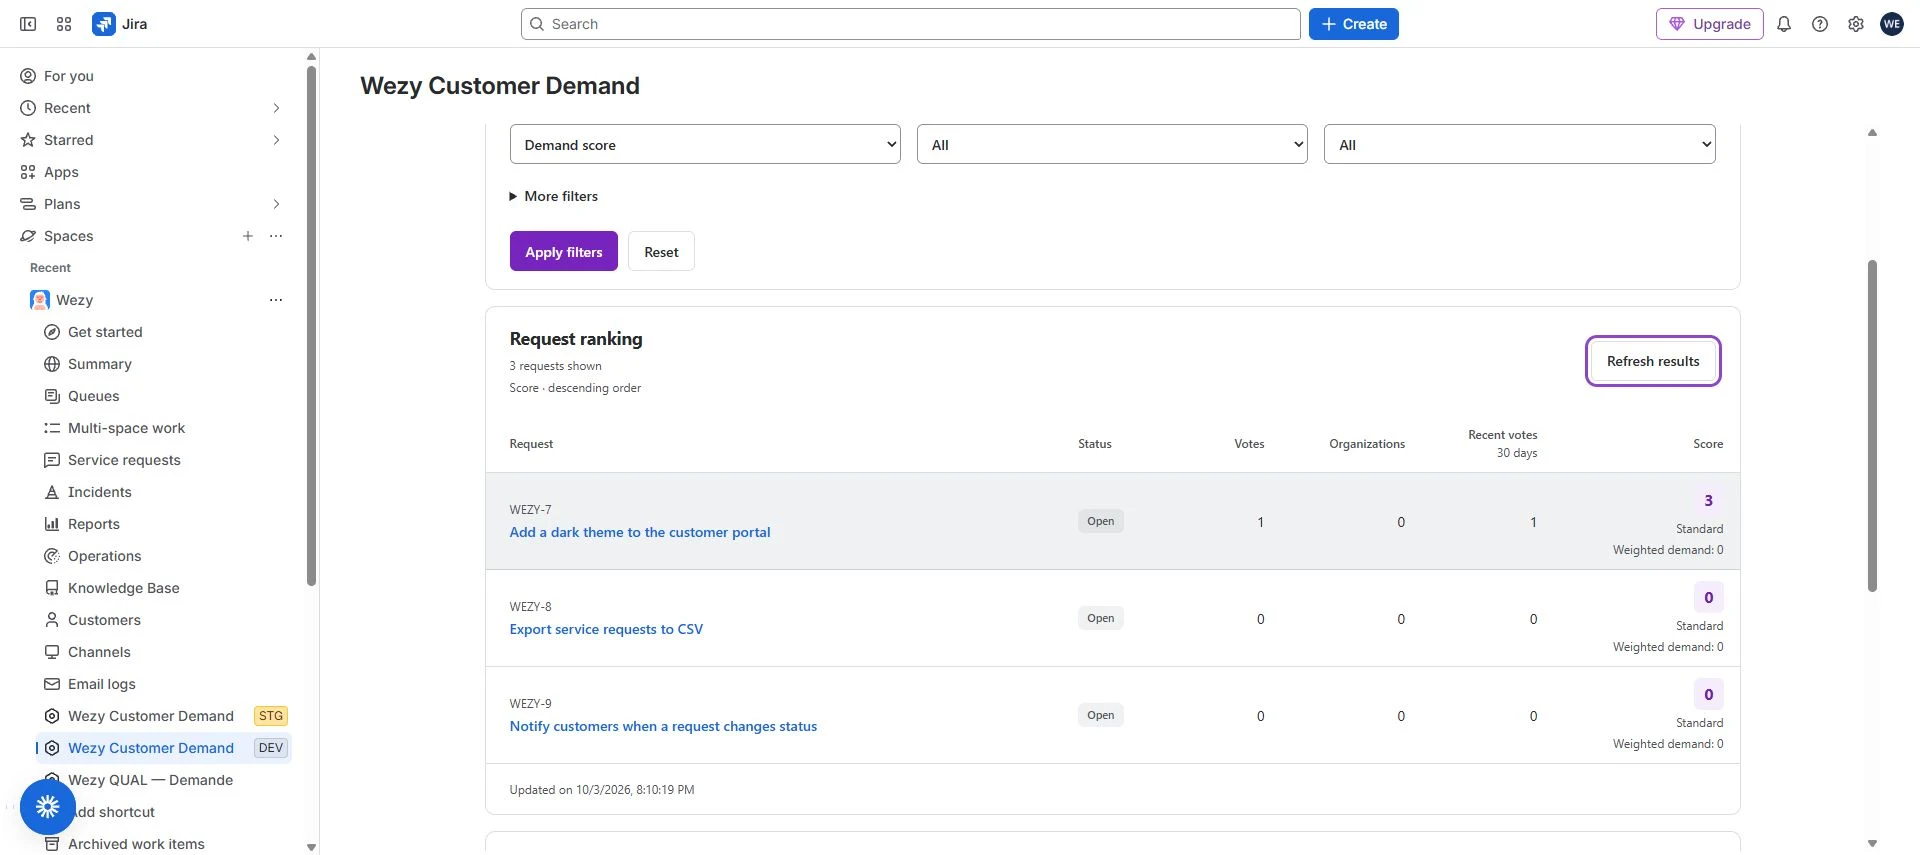Click the Reset button
The image size is (1920, 855).
[x=661, y=251]
